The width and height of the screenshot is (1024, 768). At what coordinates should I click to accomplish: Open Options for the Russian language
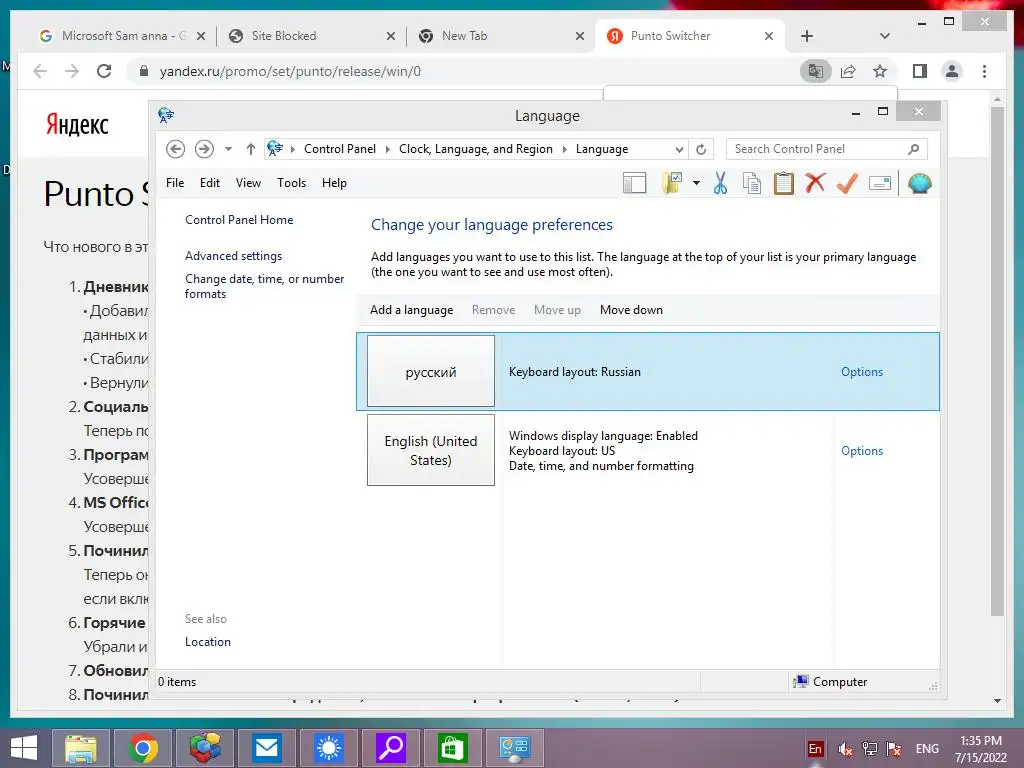click(861, 372)
